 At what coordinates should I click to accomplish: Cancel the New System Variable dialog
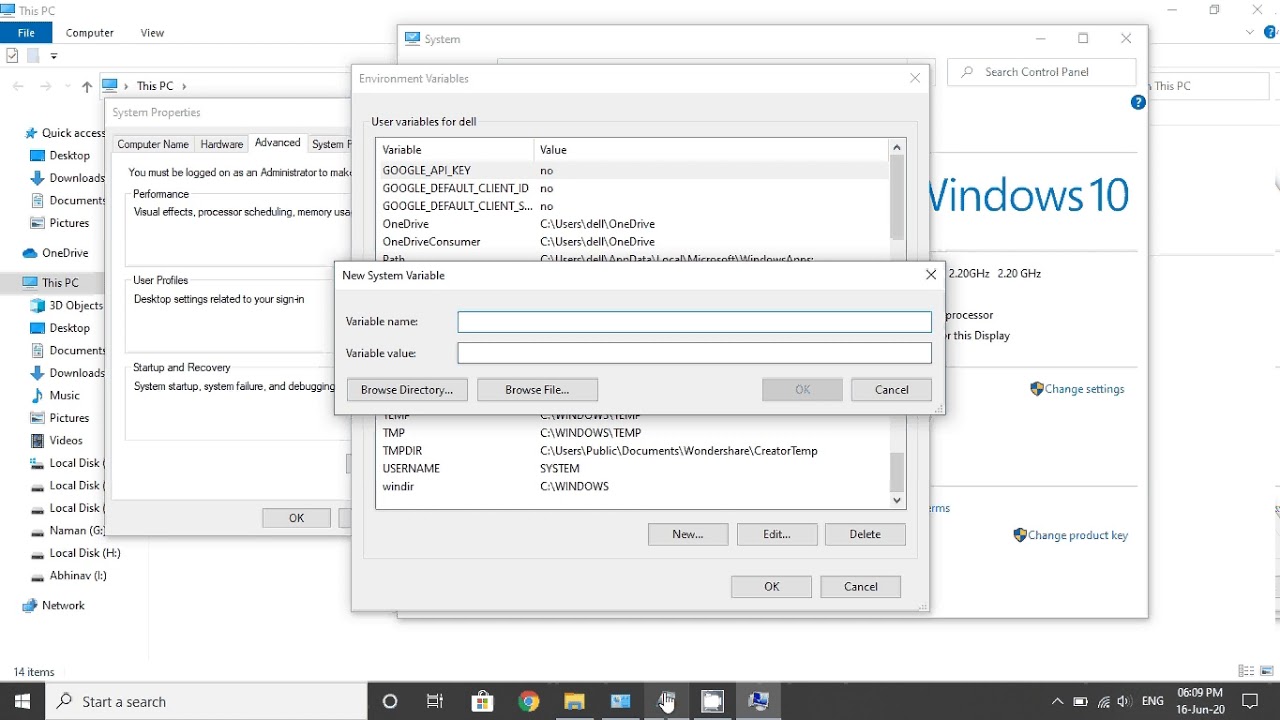891,390
